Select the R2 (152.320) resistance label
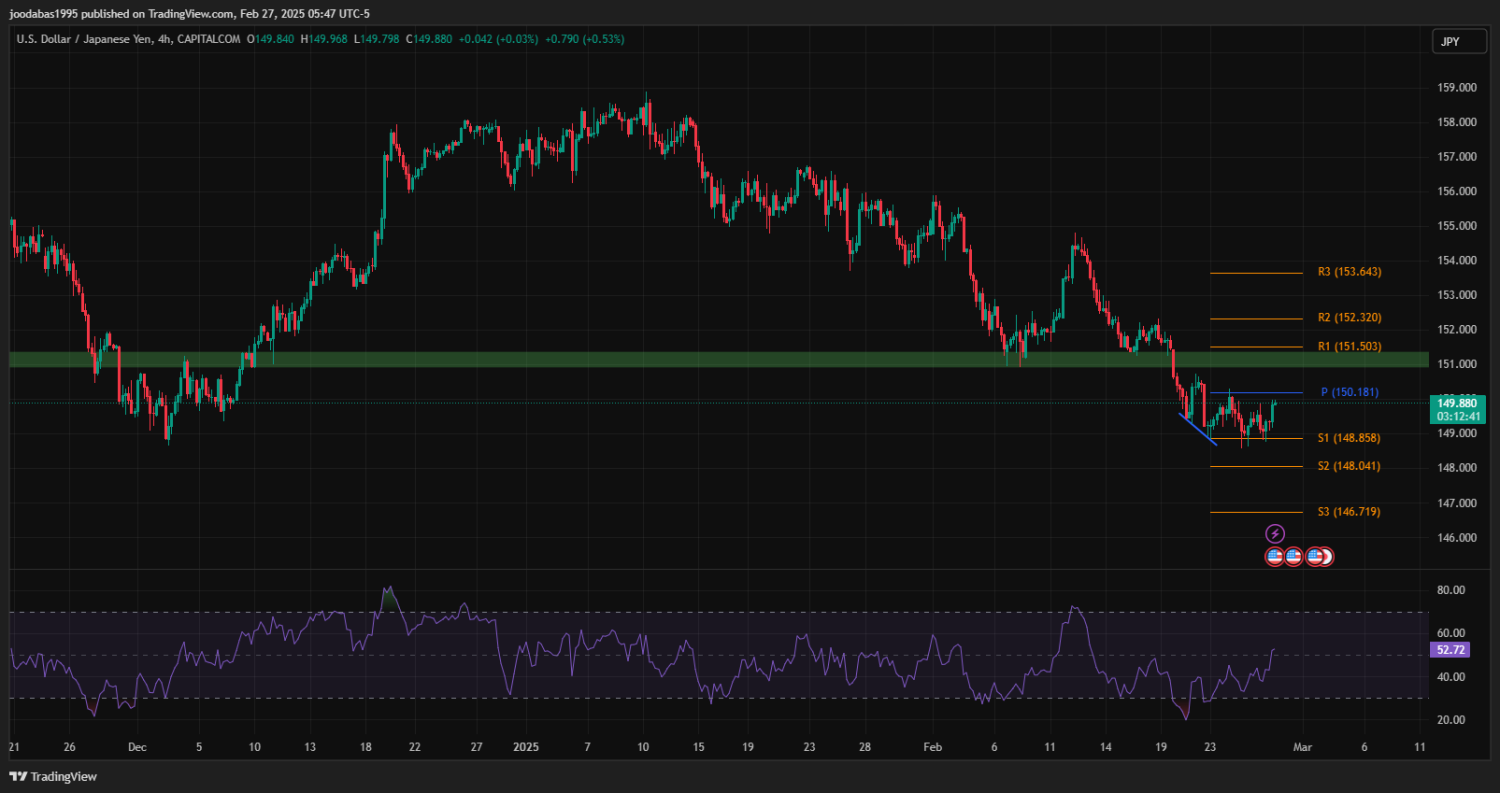Image resolution: width=1500 pixels, height=793 pixels. (1349, 318)
